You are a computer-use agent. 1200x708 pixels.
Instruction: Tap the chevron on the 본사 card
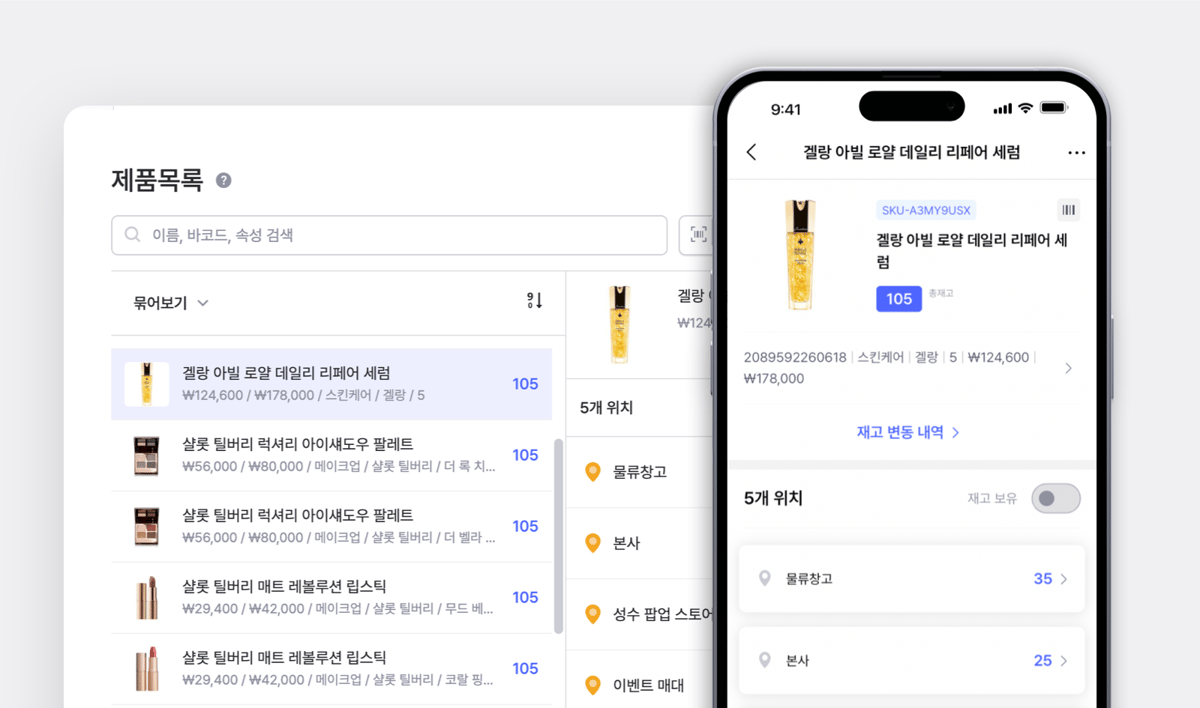(x=1063, y=661)
